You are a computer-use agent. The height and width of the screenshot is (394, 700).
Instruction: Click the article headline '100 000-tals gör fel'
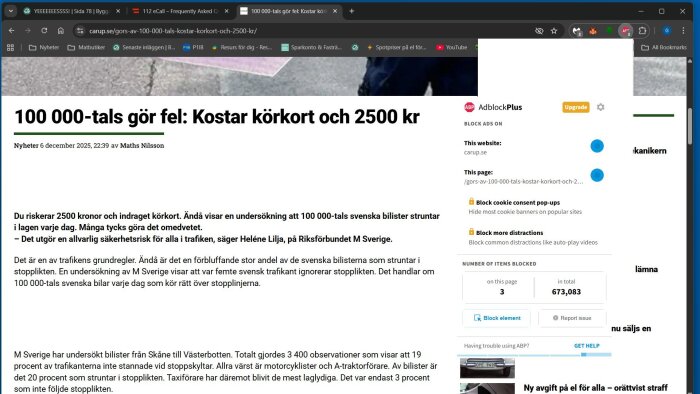pos(217,117)
